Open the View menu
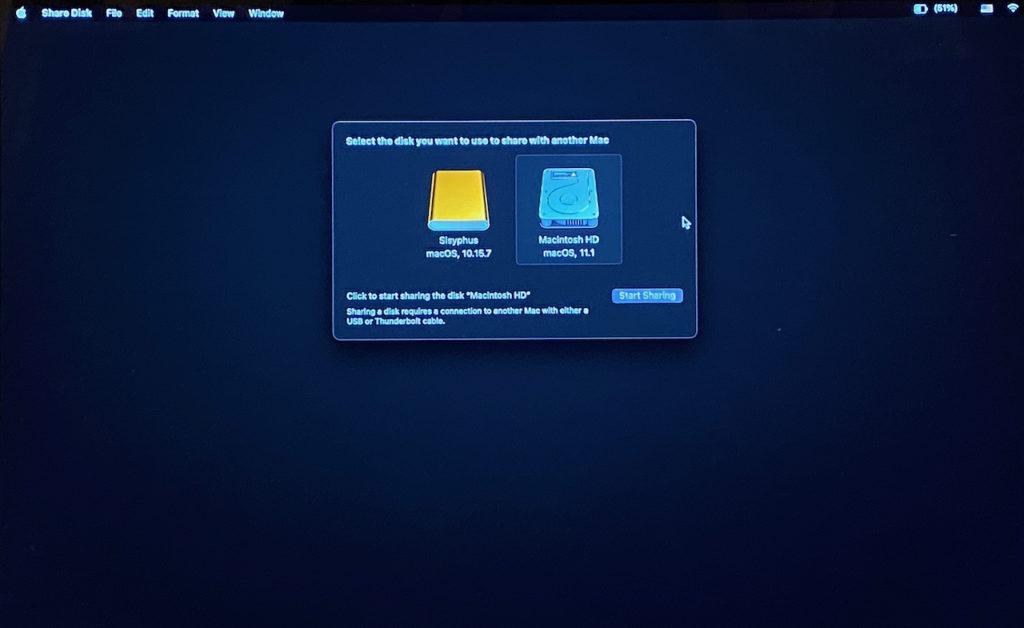The height and width of the screenshot is (628, 1024). (224, 13)
